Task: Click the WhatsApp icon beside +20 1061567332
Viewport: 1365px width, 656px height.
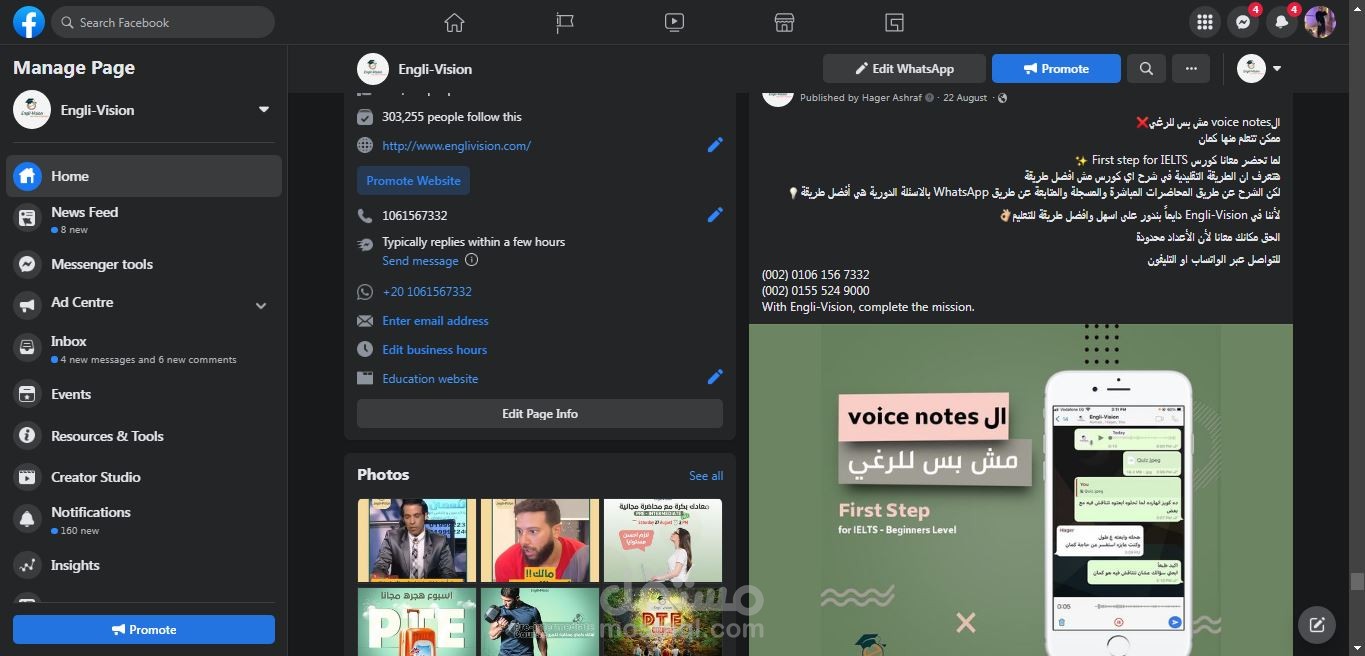Action: [365, 292]
